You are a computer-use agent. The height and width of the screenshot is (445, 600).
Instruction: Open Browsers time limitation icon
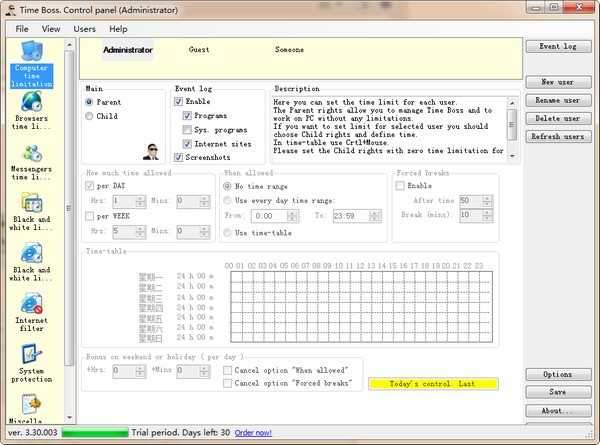coord(31,114)
